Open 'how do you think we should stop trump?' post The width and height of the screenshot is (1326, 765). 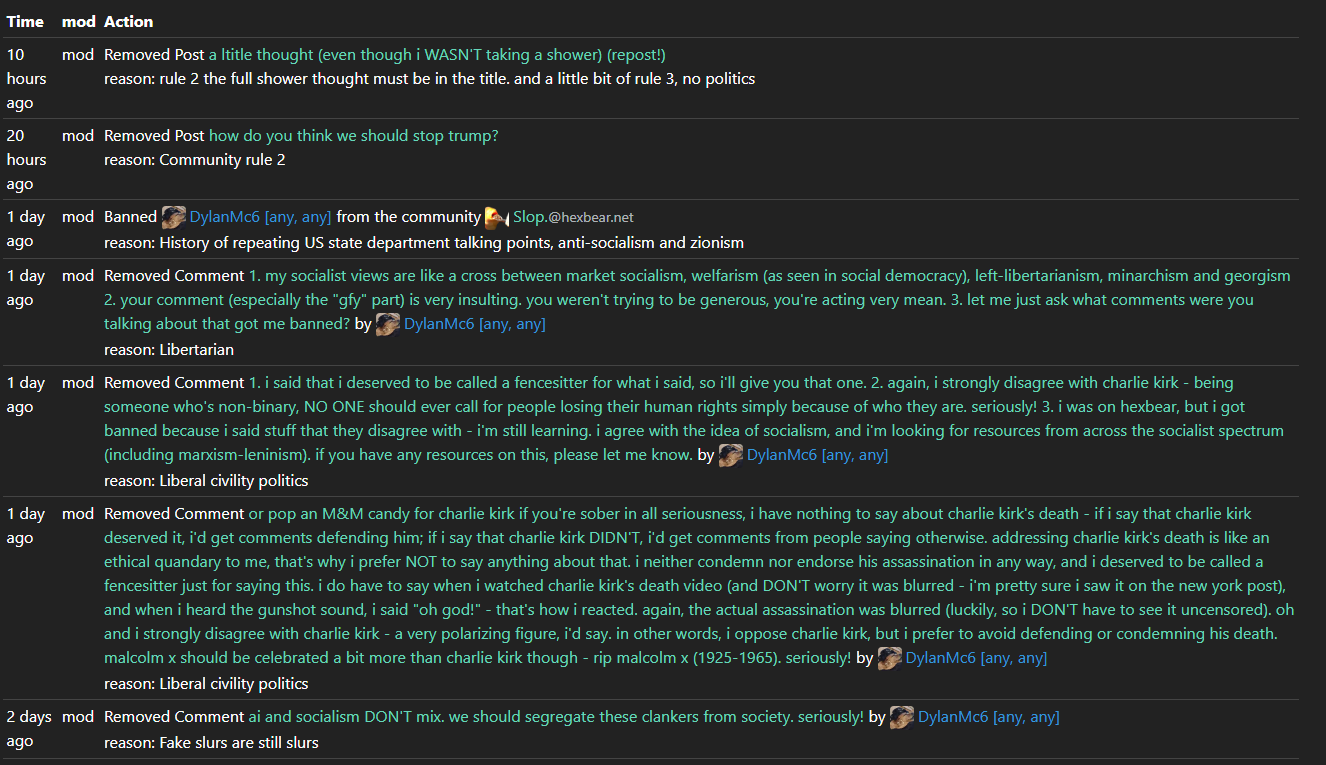(x=353, y=136)
